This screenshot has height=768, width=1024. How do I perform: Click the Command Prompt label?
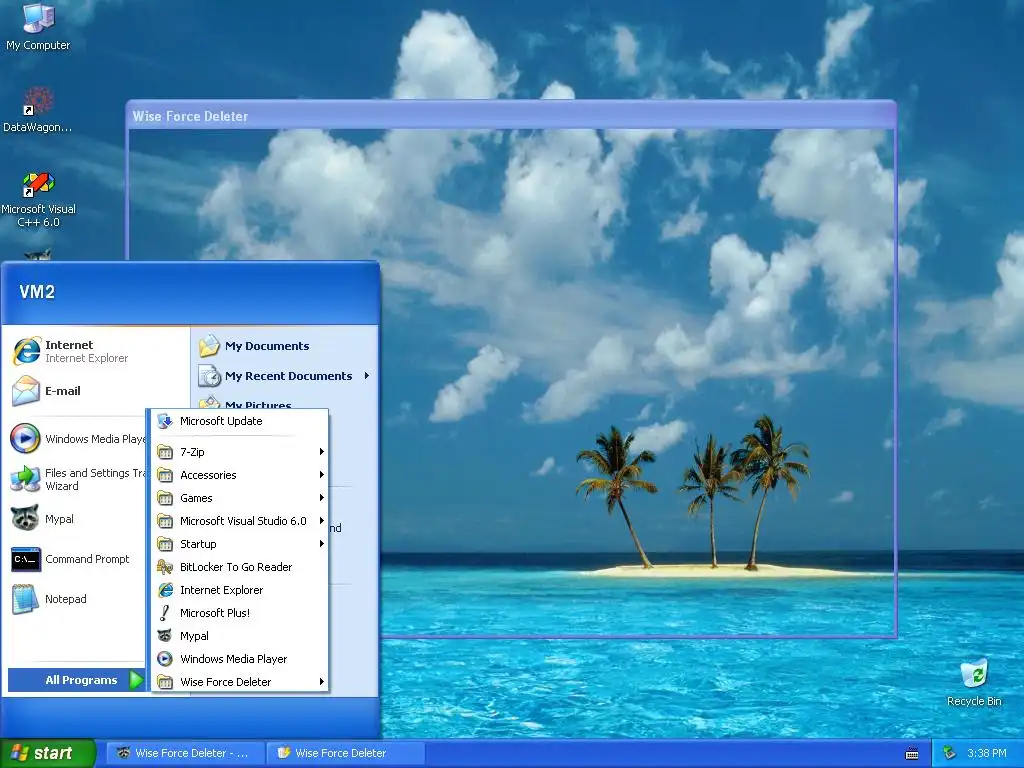pos(87,559)
